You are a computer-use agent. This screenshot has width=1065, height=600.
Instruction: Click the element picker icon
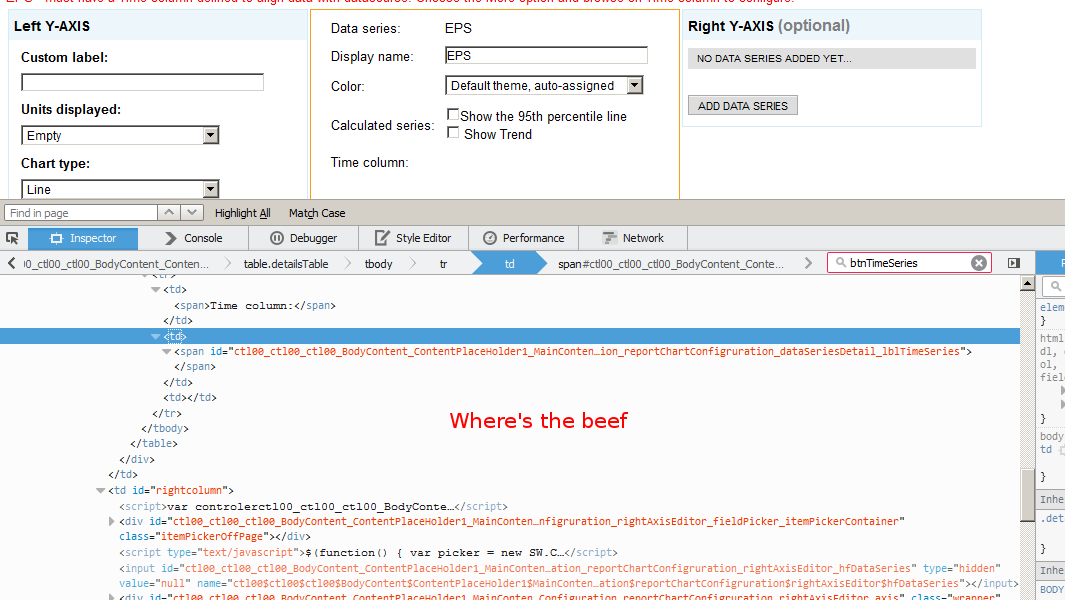(12, 238)
